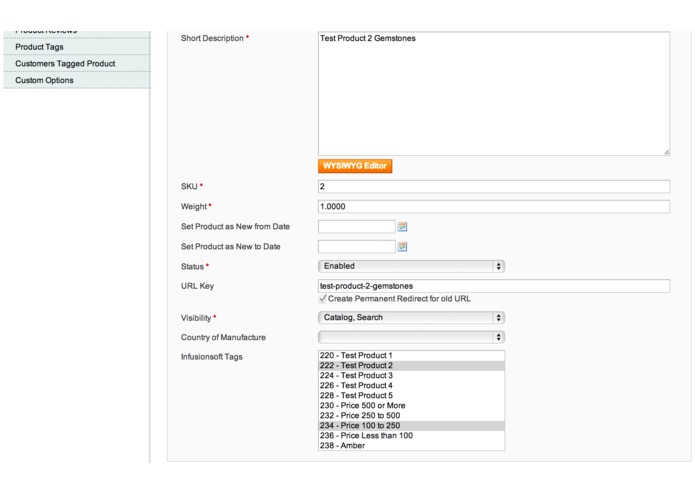Select tag 226 - Test Product 4
This screenshot has height=494, width=695.
pyautogui.click(x=411, y=385)
